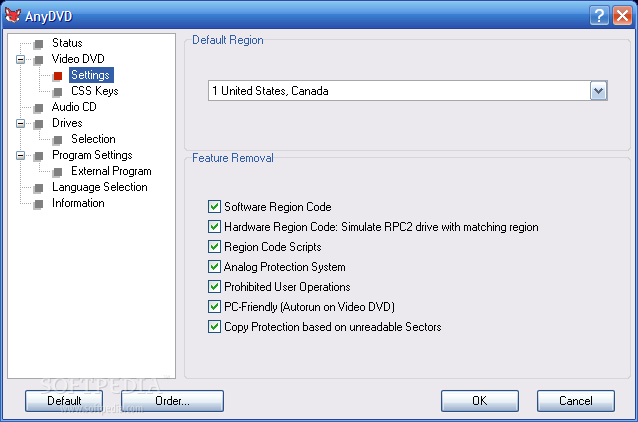The height and width of the screenshot is (422, 638).
Task: Open the Default Region dropdown arrow
Action: [598, 91]
